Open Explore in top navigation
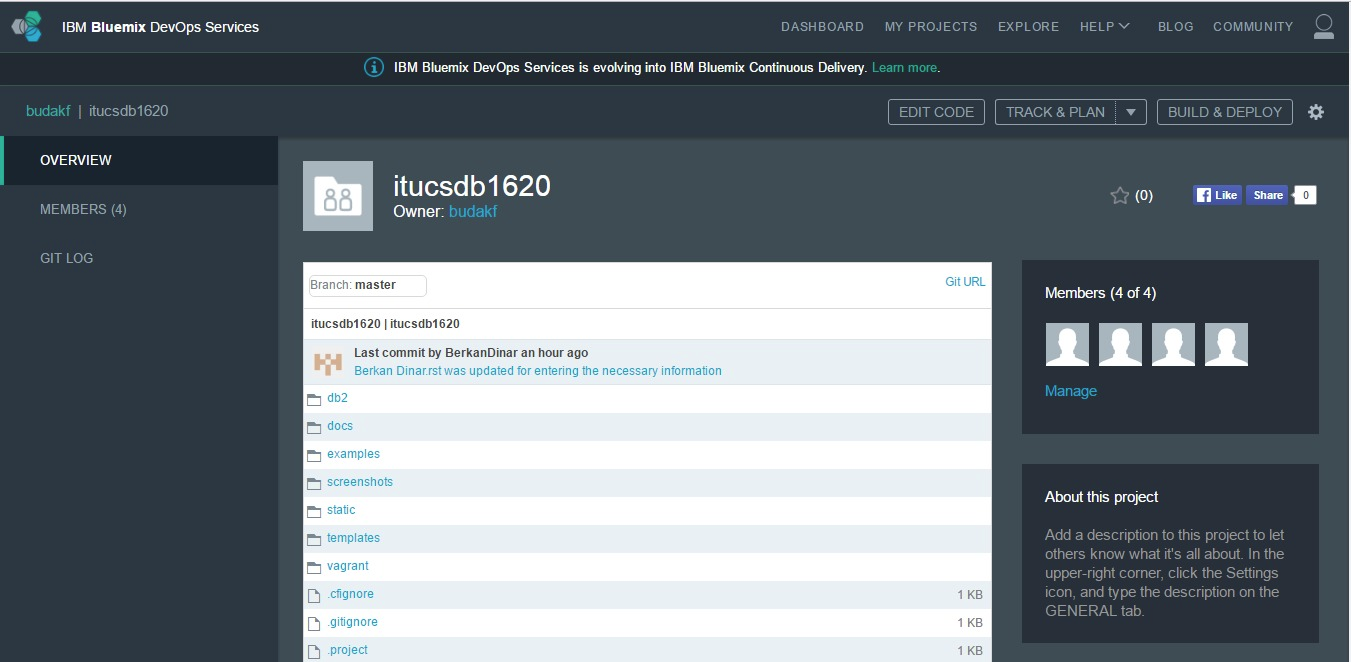Image resolution: width=1351 pixels, height=662 pixels. tap(1028, 27)
